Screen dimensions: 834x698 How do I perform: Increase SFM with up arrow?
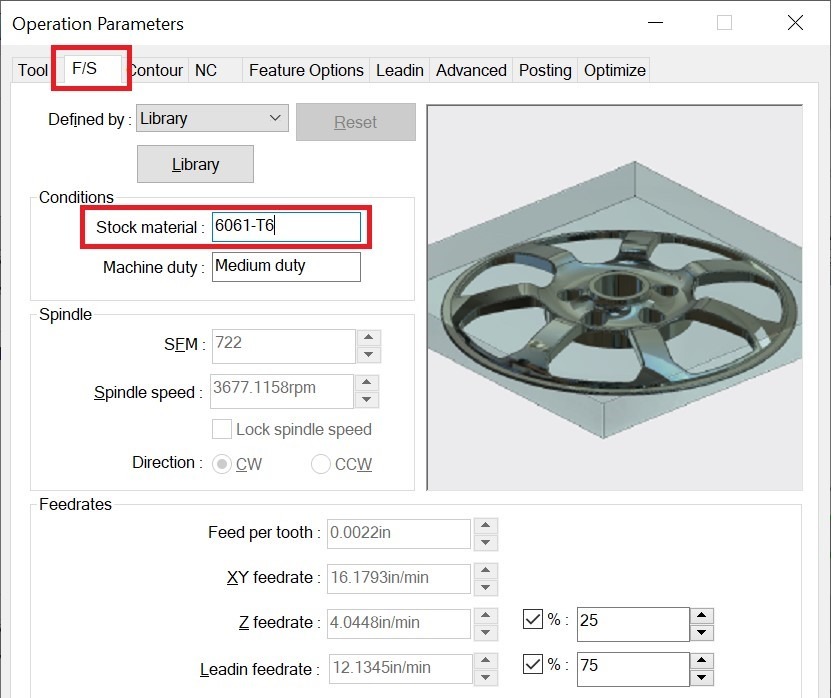(x=369, y=337)
